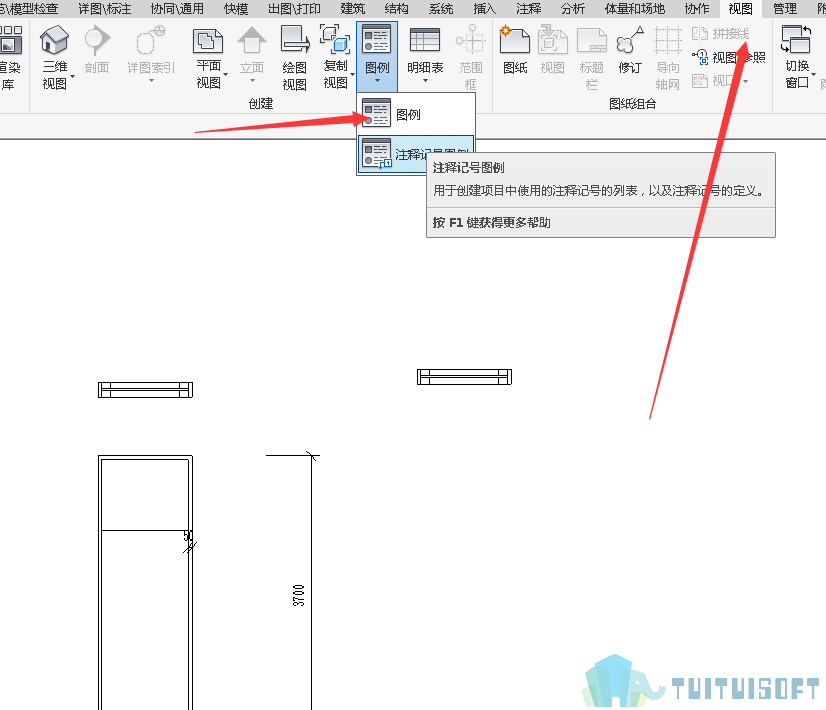Open the 协作 ribbon tab
The height and width of the screenshot is (710, 826).
[x=696, y=8]
